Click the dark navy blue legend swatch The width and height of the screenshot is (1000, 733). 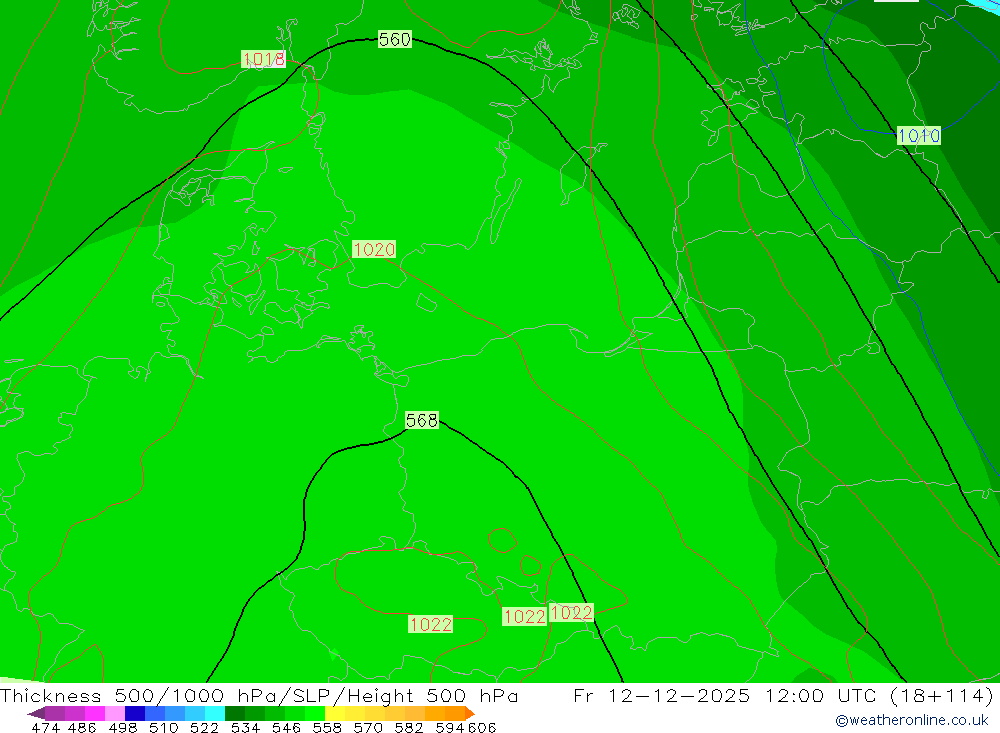[x=133, y=713]
